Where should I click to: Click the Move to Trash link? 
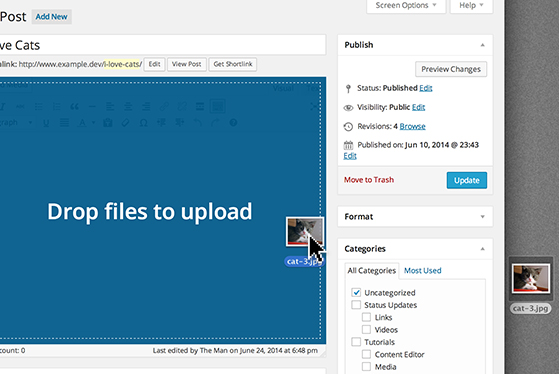369,180
